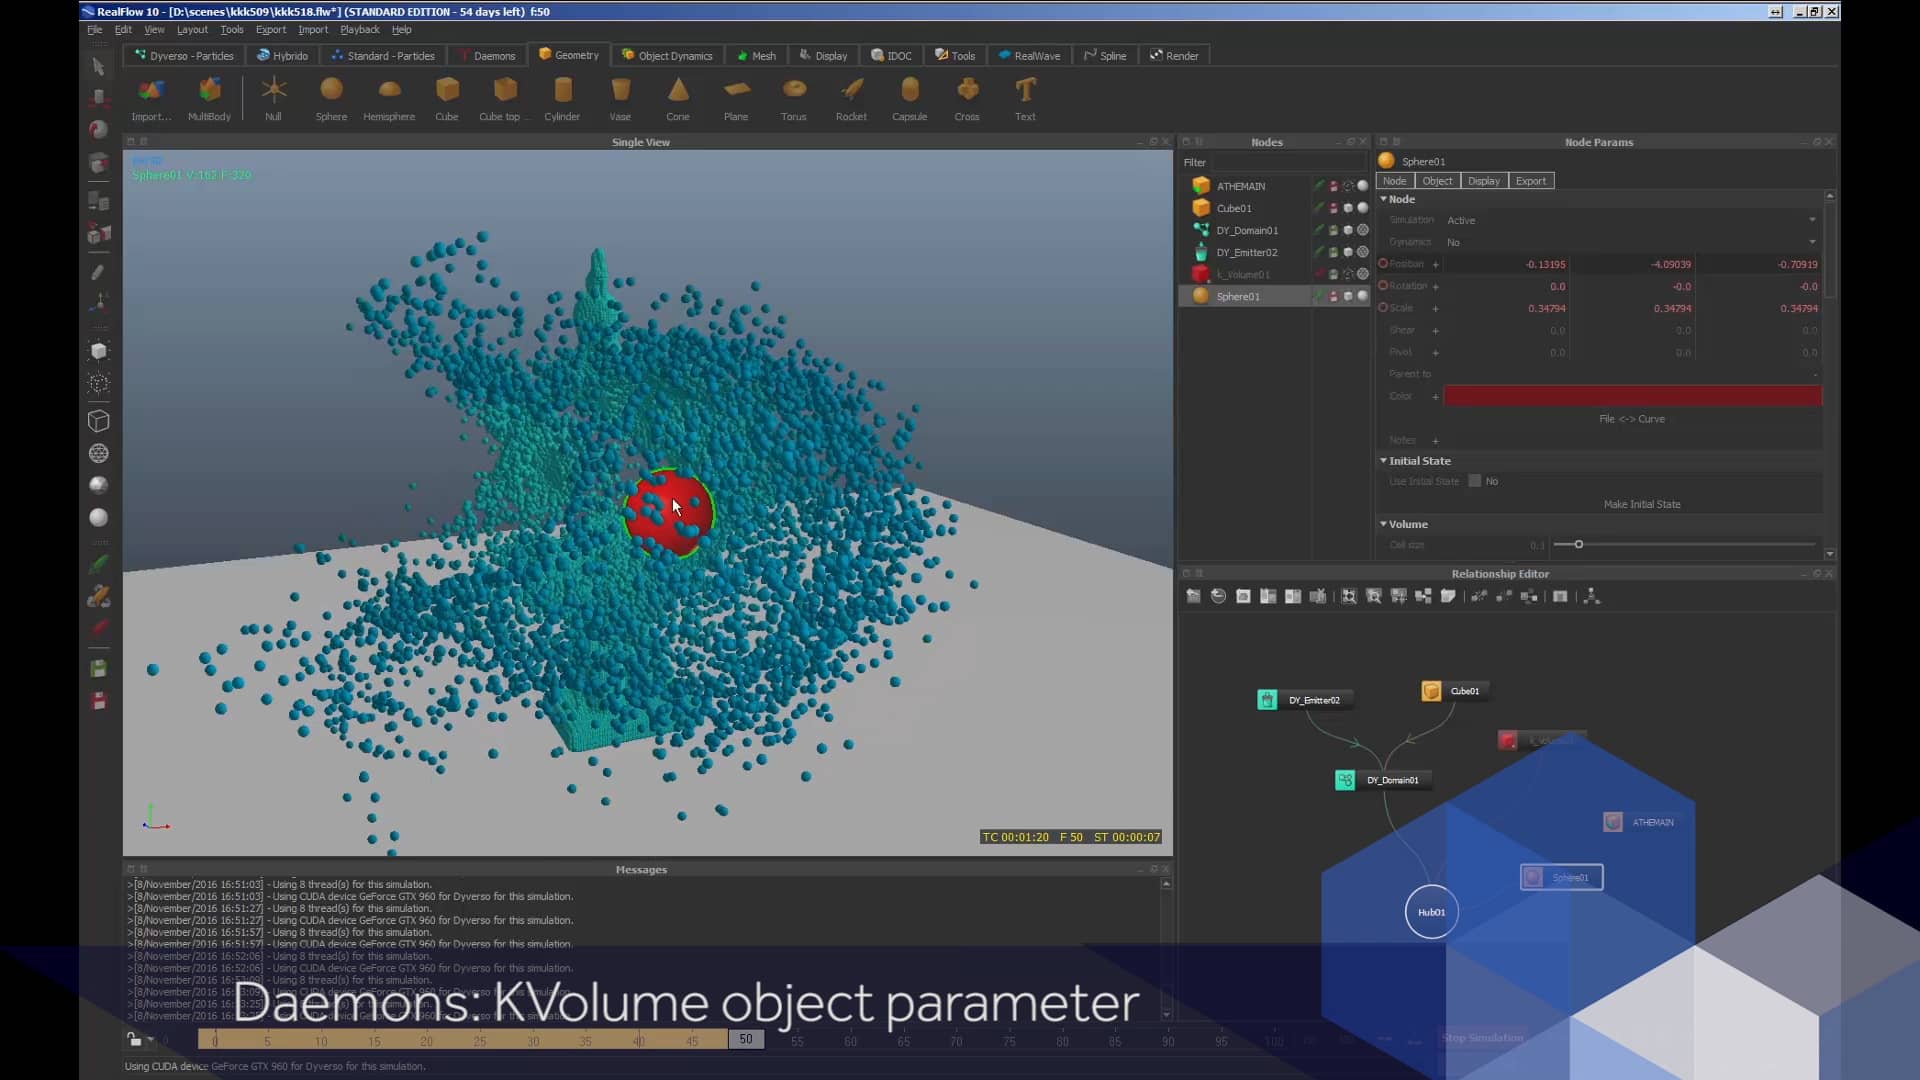Toggle Position animation key circle
The width and height of the screenshot is (1920, 1080).
(x=1383, y=264)
